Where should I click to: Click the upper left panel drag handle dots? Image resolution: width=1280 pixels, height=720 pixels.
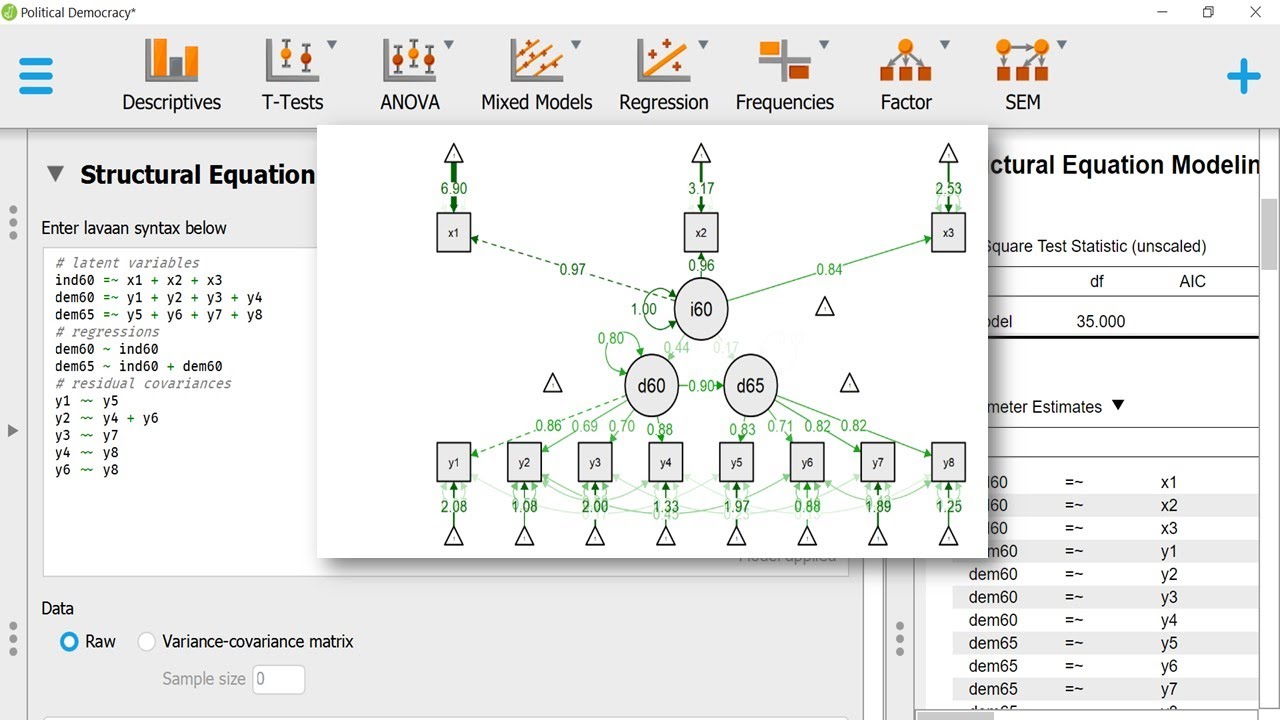(13, 223)
